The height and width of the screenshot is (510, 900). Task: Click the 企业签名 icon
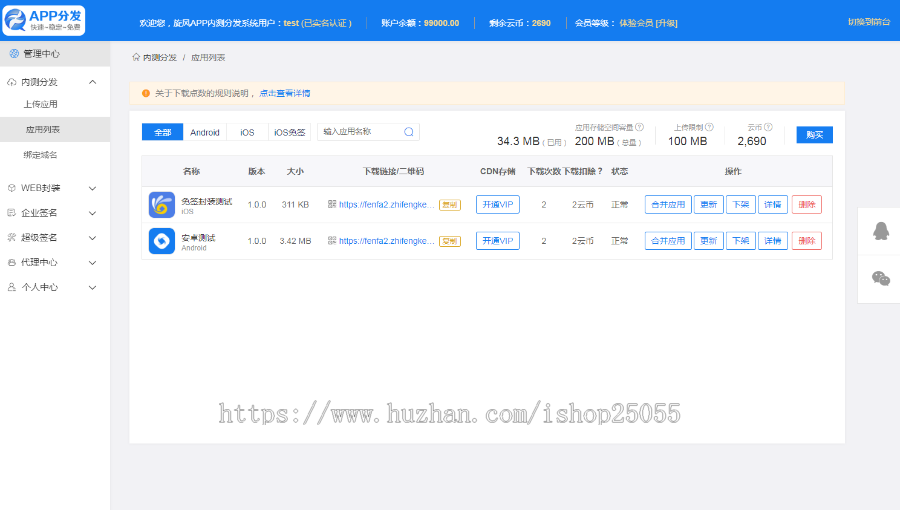(x=11, y=213)
